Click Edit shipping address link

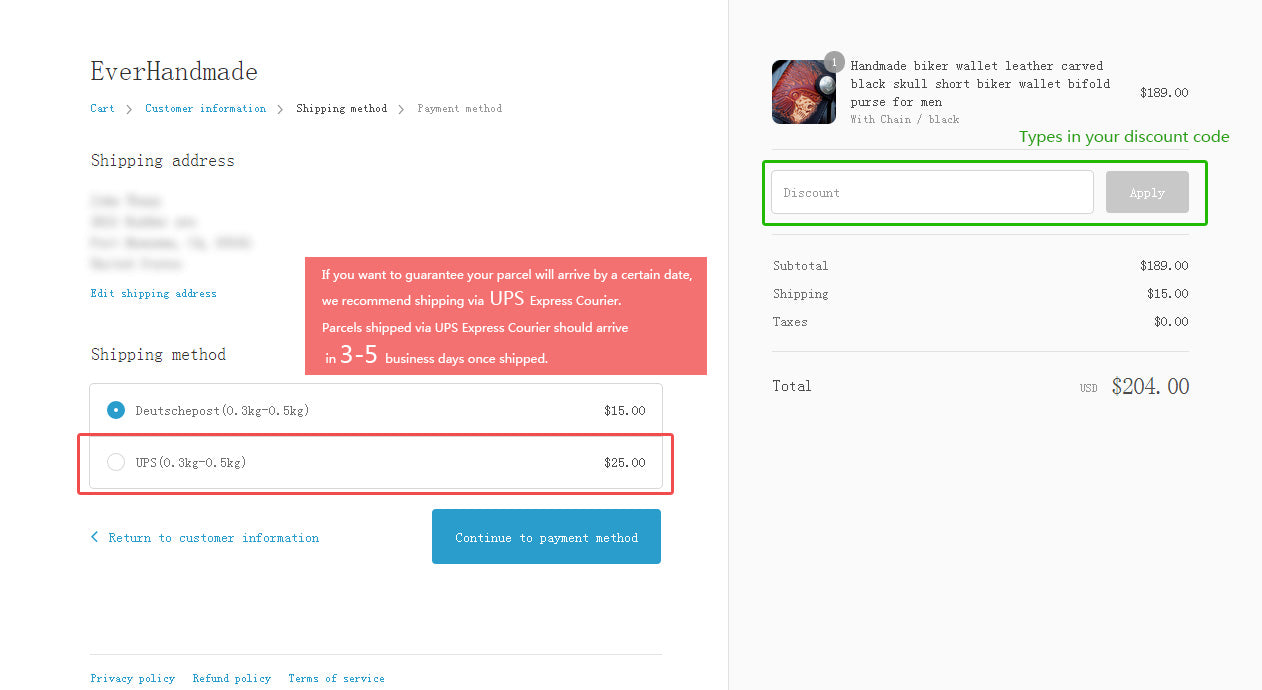[x=153, y=293]
